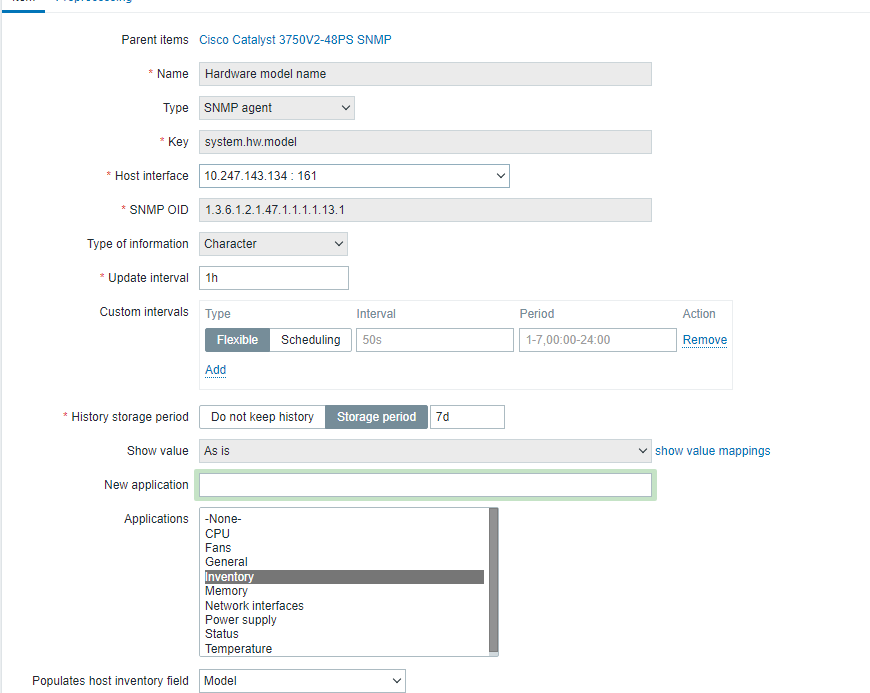This screenshot has height=693, width=870.
Task: Remove the custom interval row
Action: [704, 340]
